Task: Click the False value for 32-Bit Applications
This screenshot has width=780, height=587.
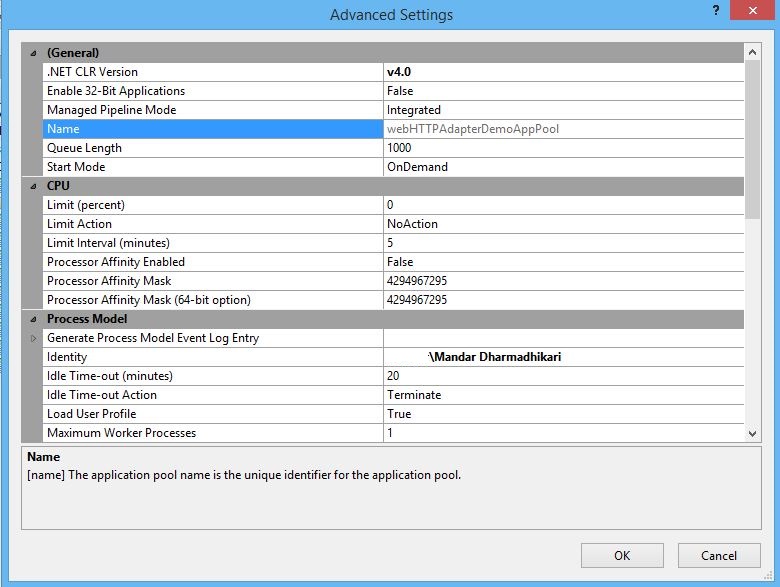Action: (x=564, y=91)
